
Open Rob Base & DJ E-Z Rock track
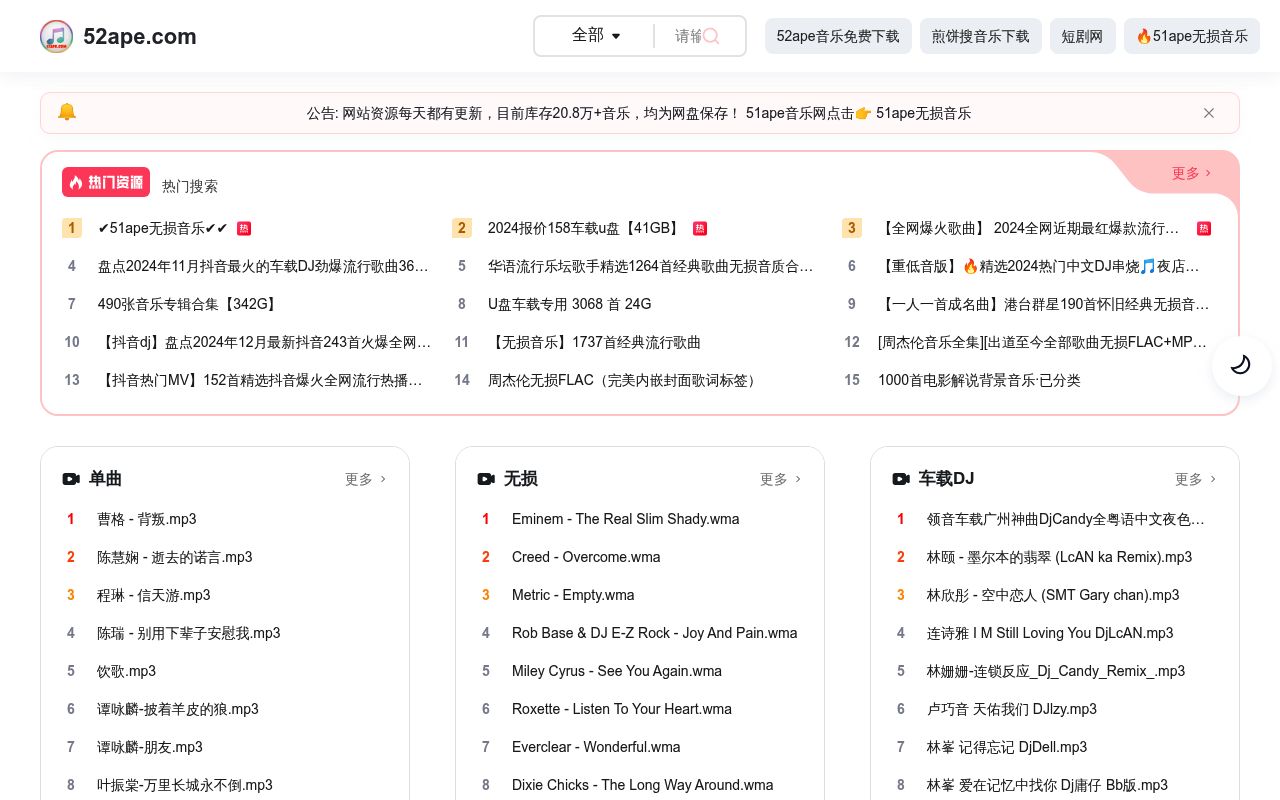[655, 633]
